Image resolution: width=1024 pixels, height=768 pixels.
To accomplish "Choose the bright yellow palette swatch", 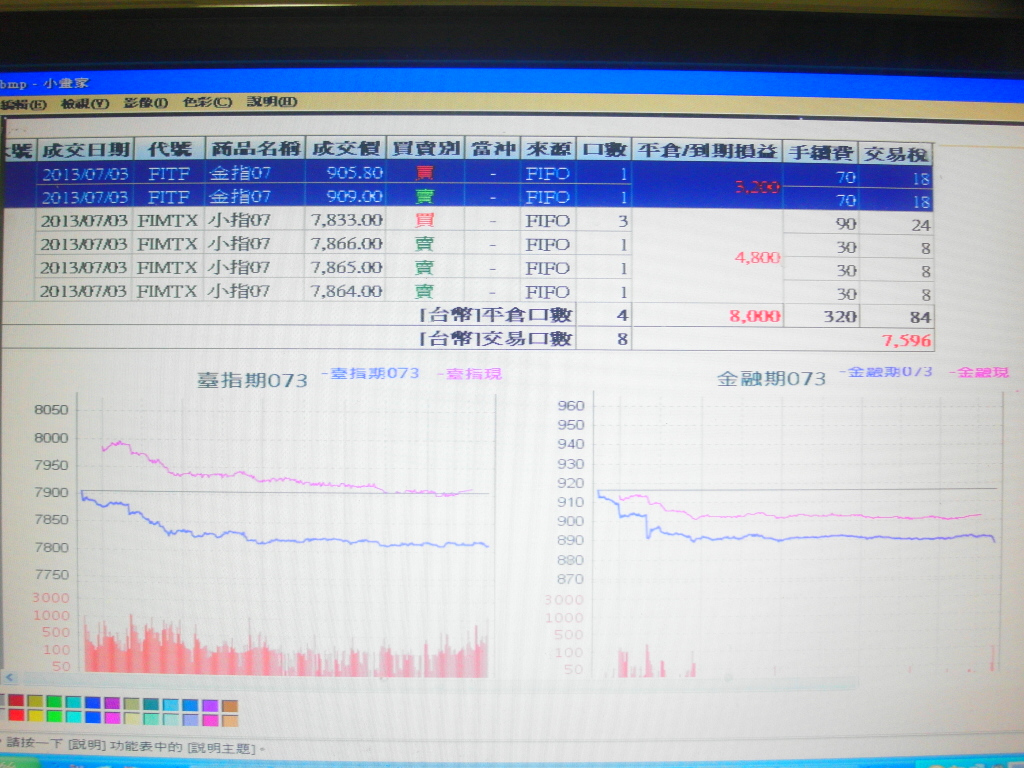I will pyautogui.click(x=35, y=716).
